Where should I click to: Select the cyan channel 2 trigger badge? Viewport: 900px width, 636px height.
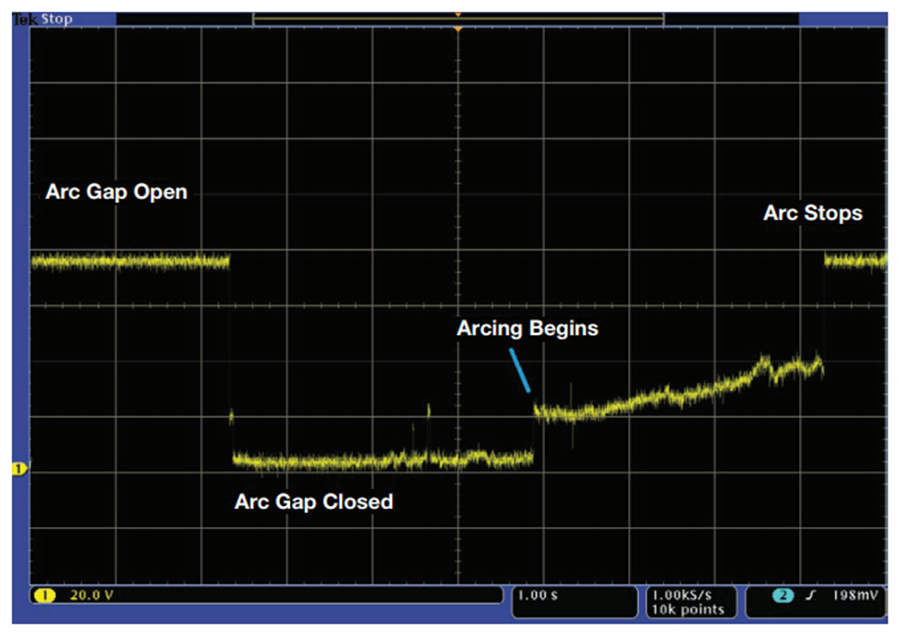tap(782, 595)
